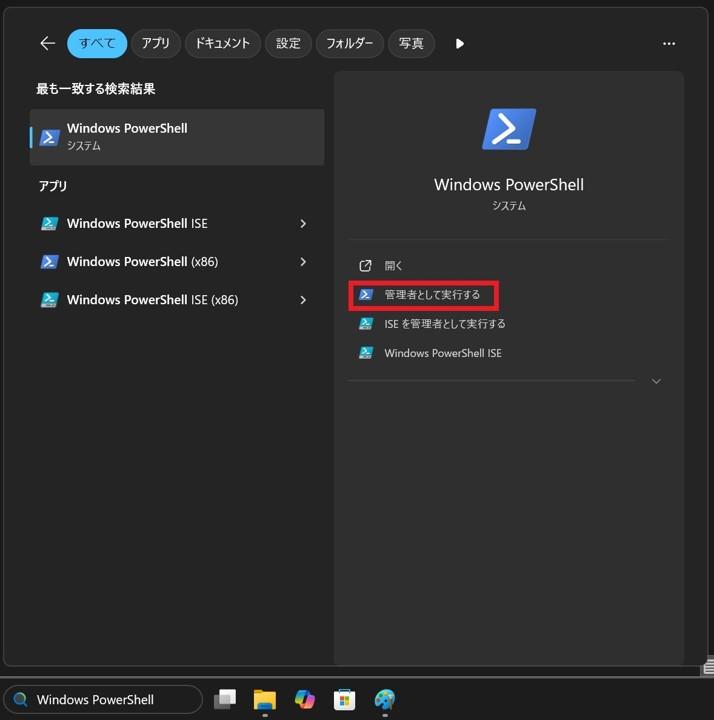The height and width of the screenshot is (720, 714).
Task: Switch to the フォルダー filter tab
Action: click(x=349, y=44)
